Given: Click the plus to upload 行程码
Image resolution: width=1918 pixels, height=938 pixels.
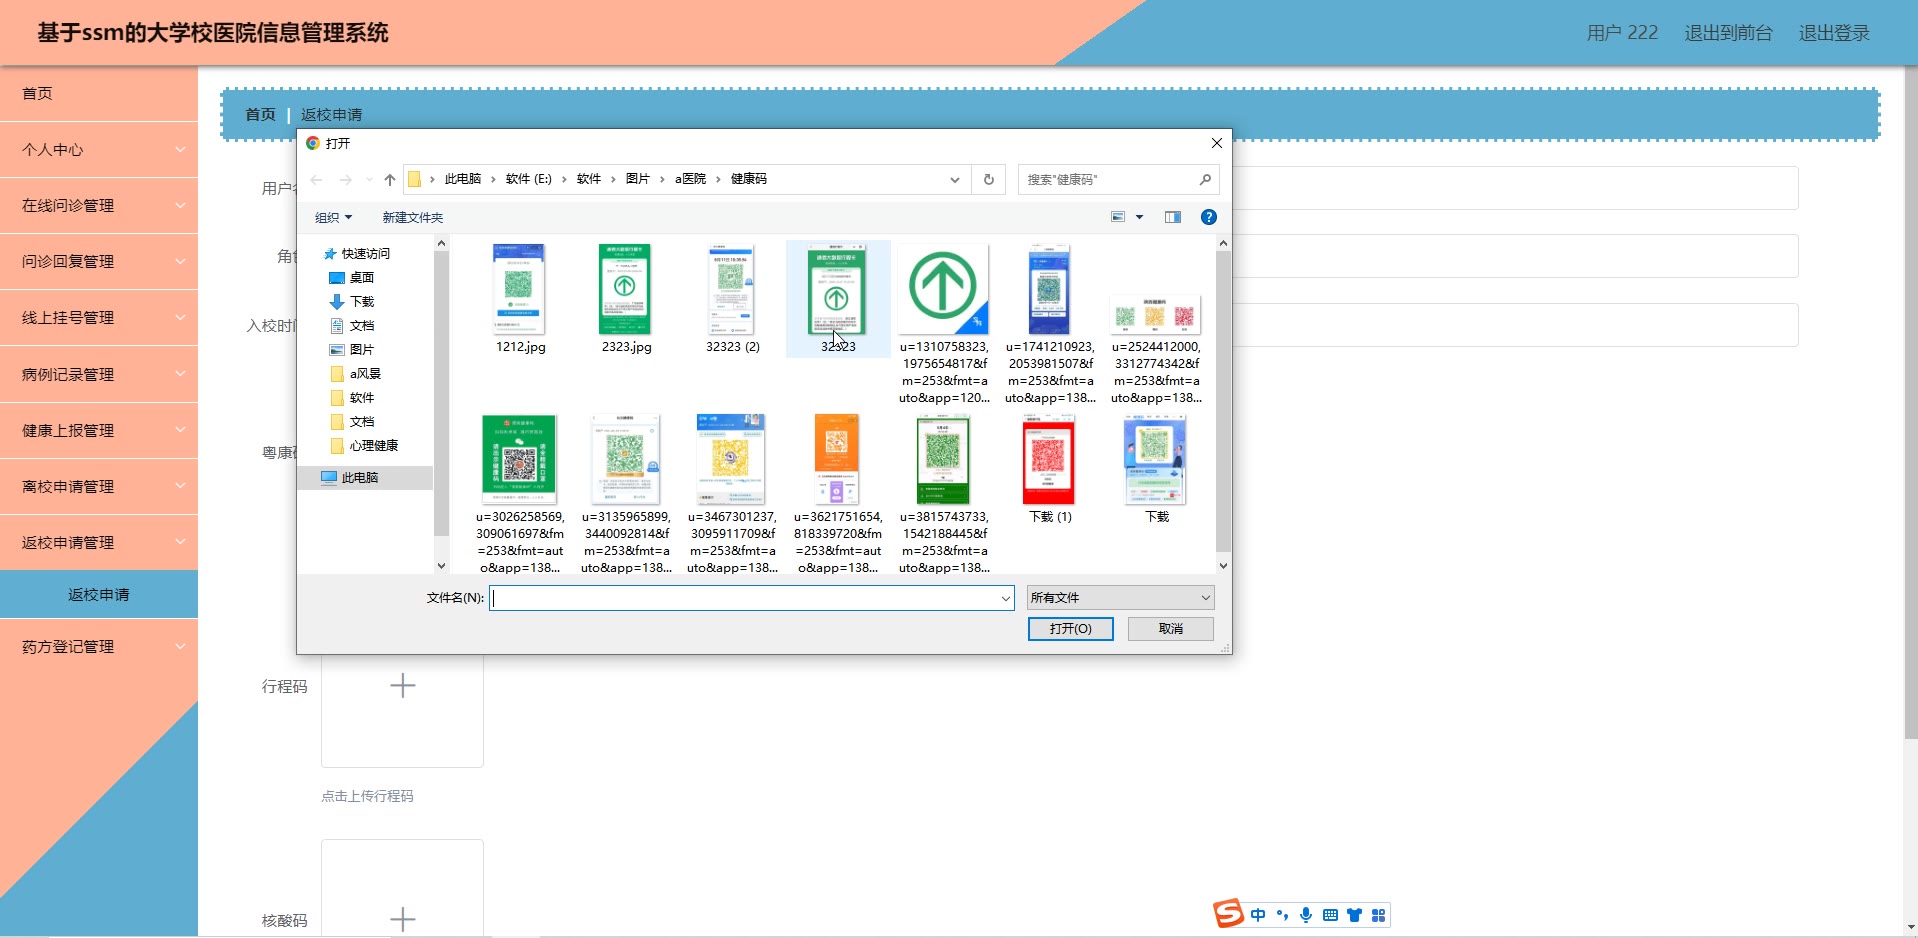Looking at the screenshot, I should click(402, 686).
